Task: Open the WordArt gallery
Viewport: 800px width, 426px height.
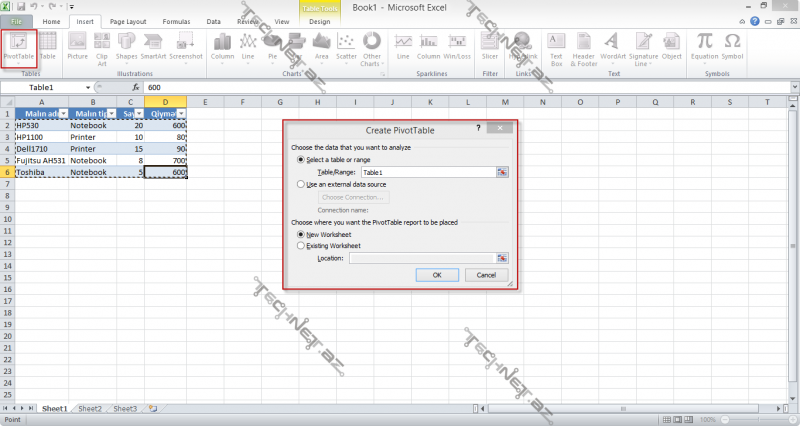Action: [613, 47]
